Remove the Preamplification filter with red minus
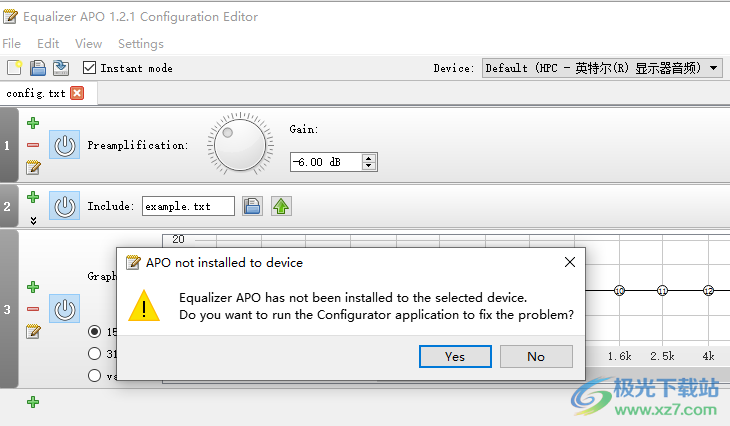Screen dimensions: 730x426 pos(33,145)
